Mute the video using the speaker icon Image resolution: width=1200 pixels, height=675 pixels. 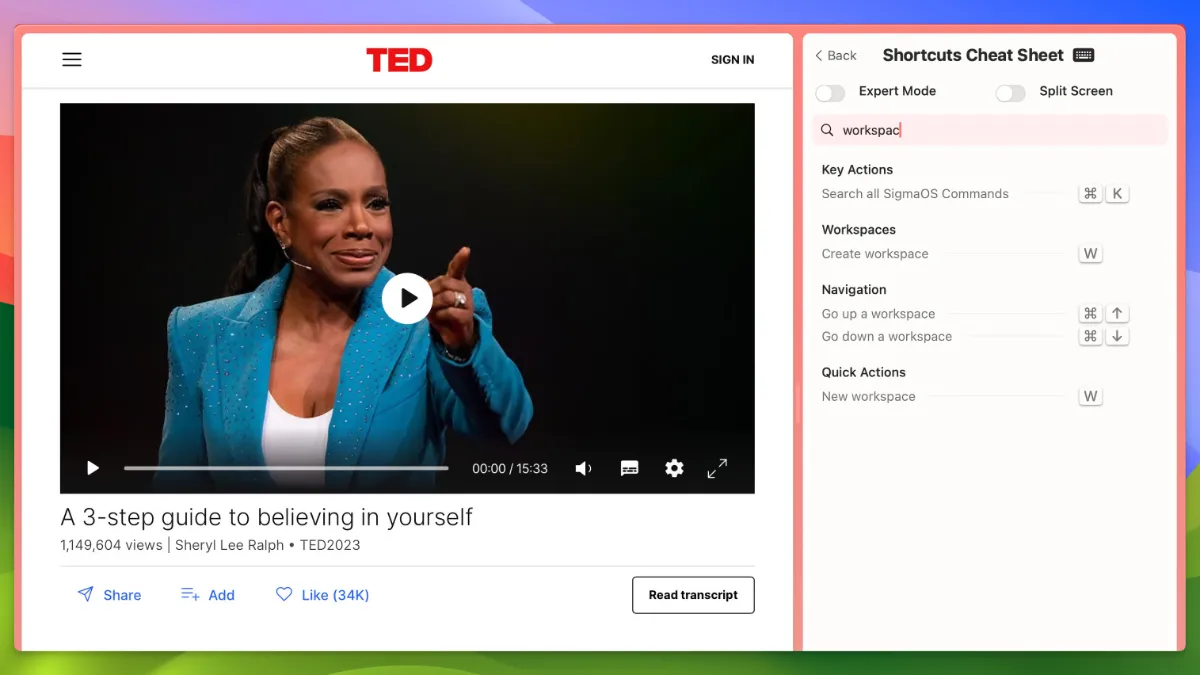[584, 468]
